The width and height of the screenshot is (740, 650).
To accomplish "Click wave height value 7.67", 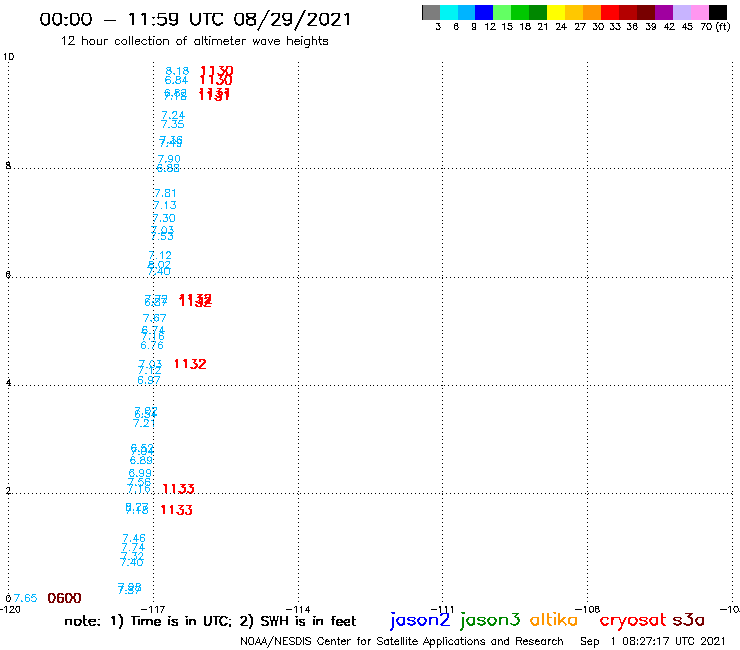I will click(155, 318).
